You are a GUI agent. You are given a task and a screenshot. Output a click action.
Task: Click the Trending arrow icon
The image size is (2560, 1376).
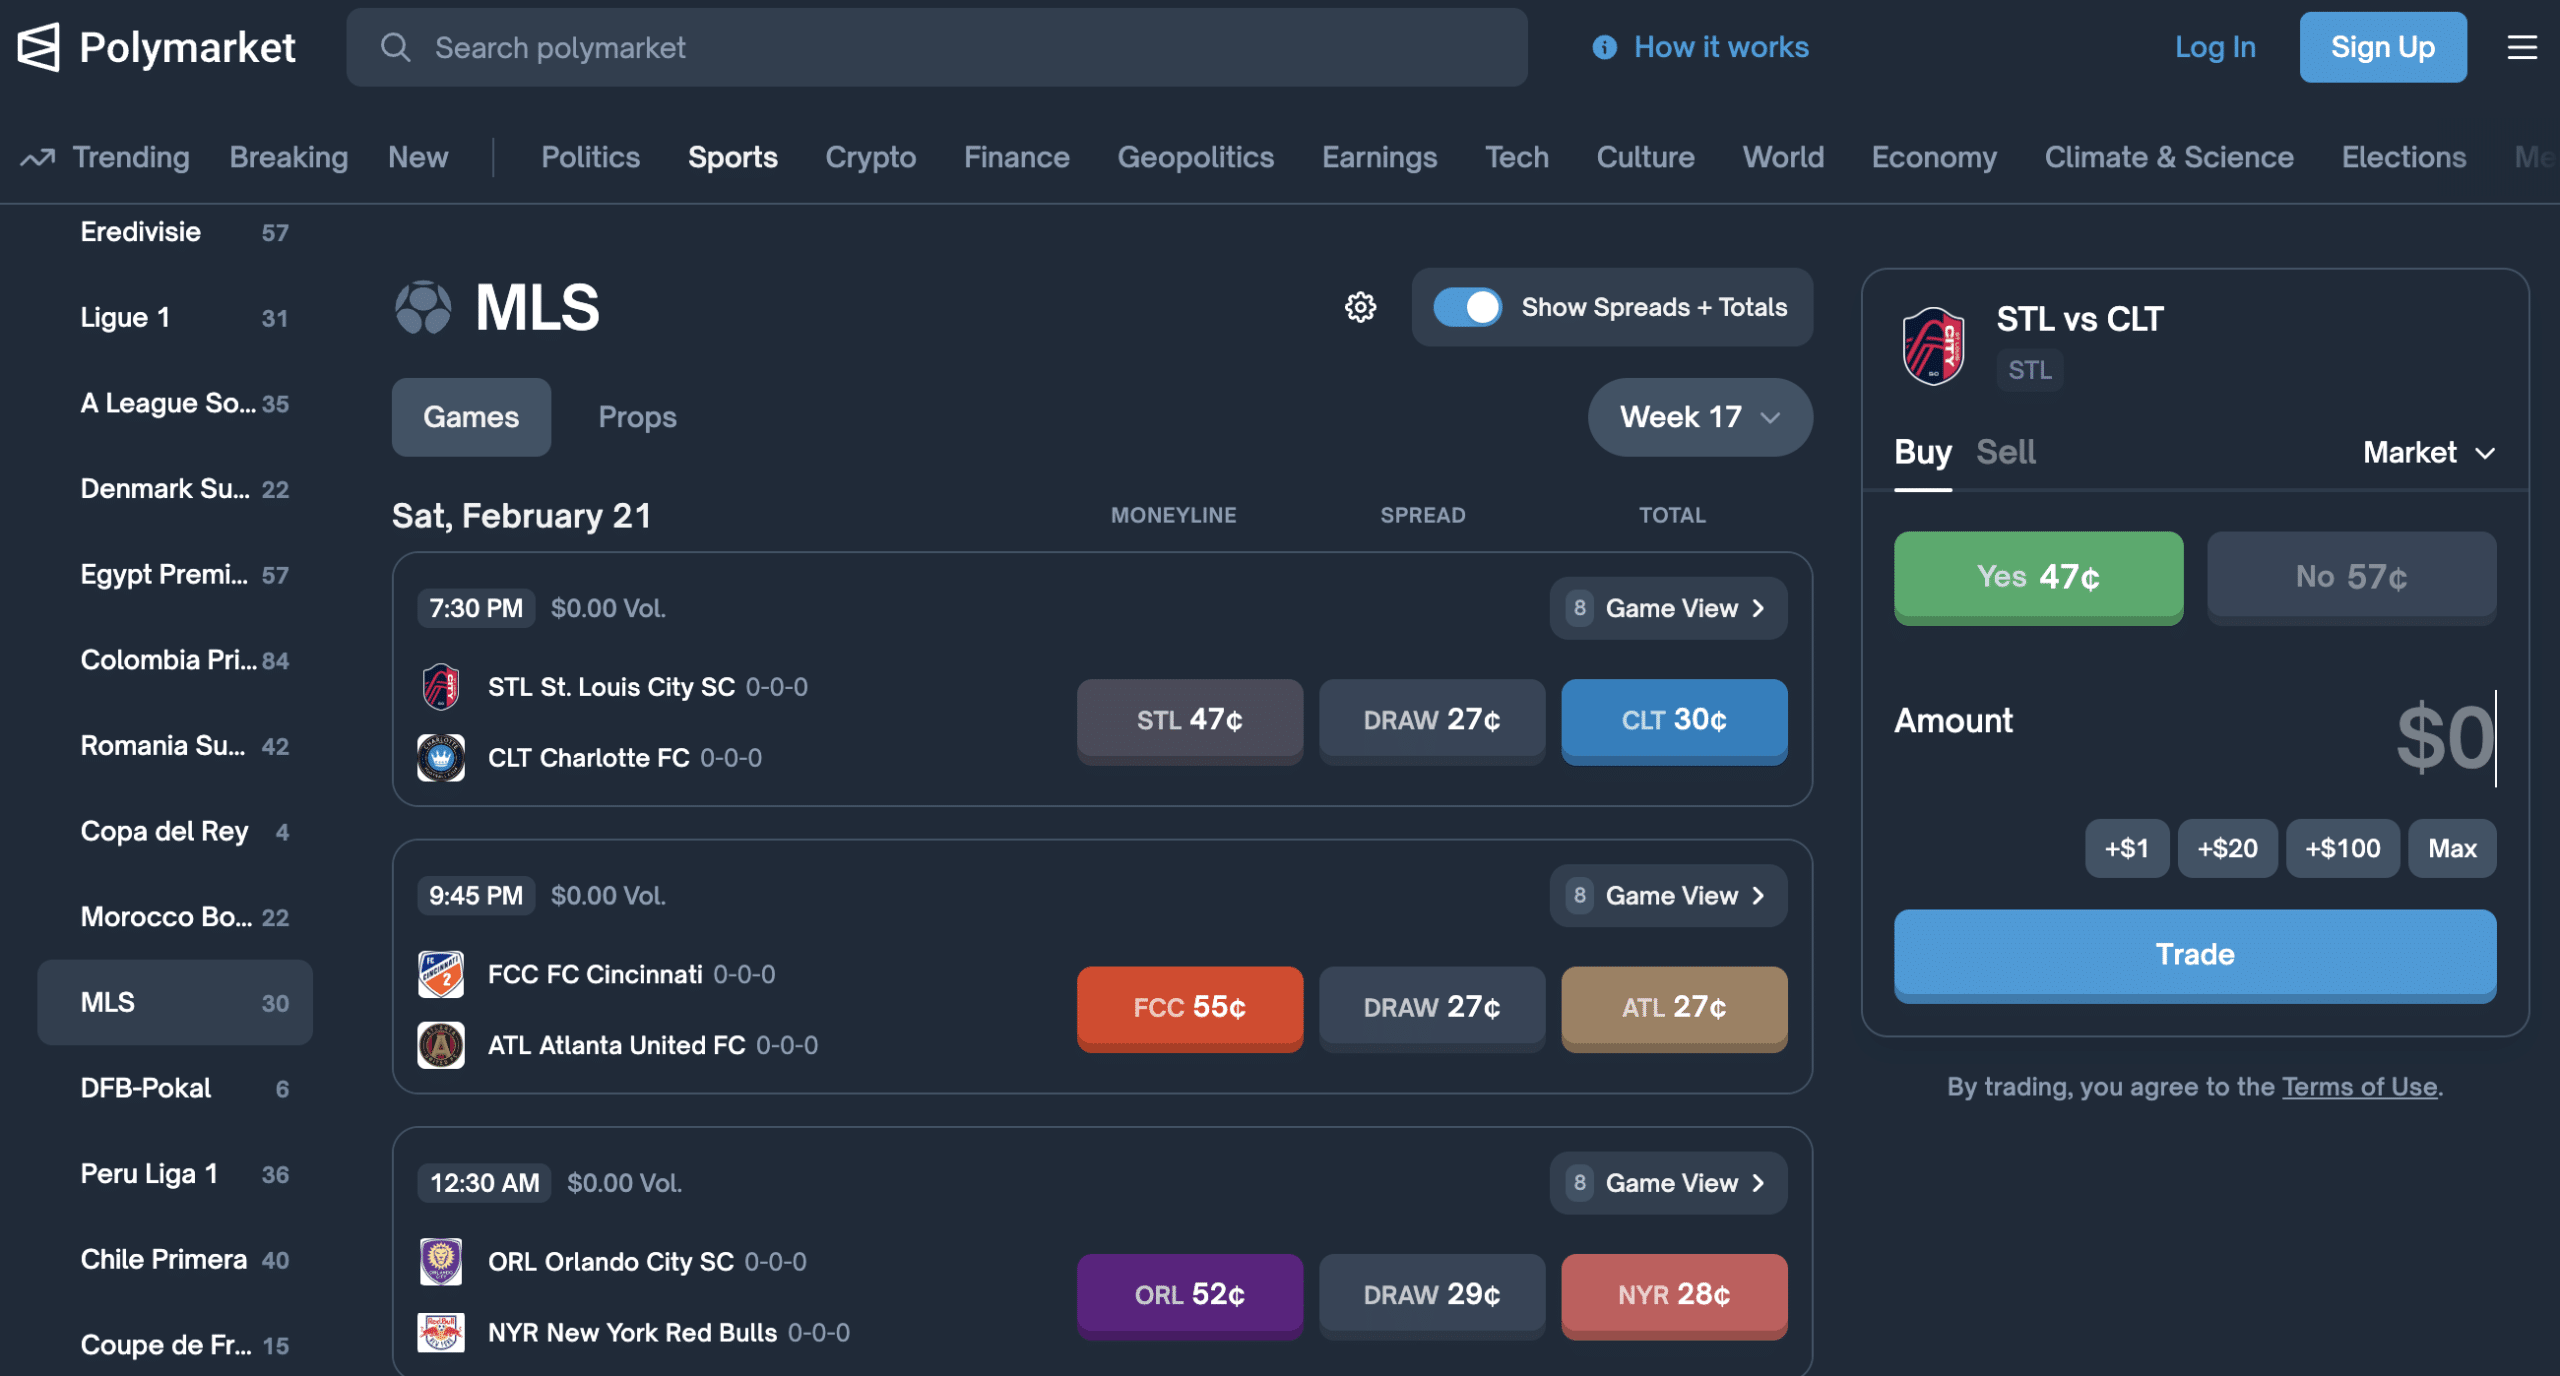(37, 157)
